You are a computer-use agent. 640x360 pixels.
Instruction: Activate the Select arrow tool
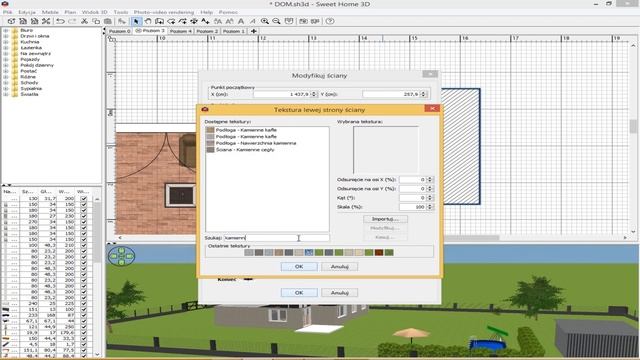pyautogui.click(x=136, y=21)
